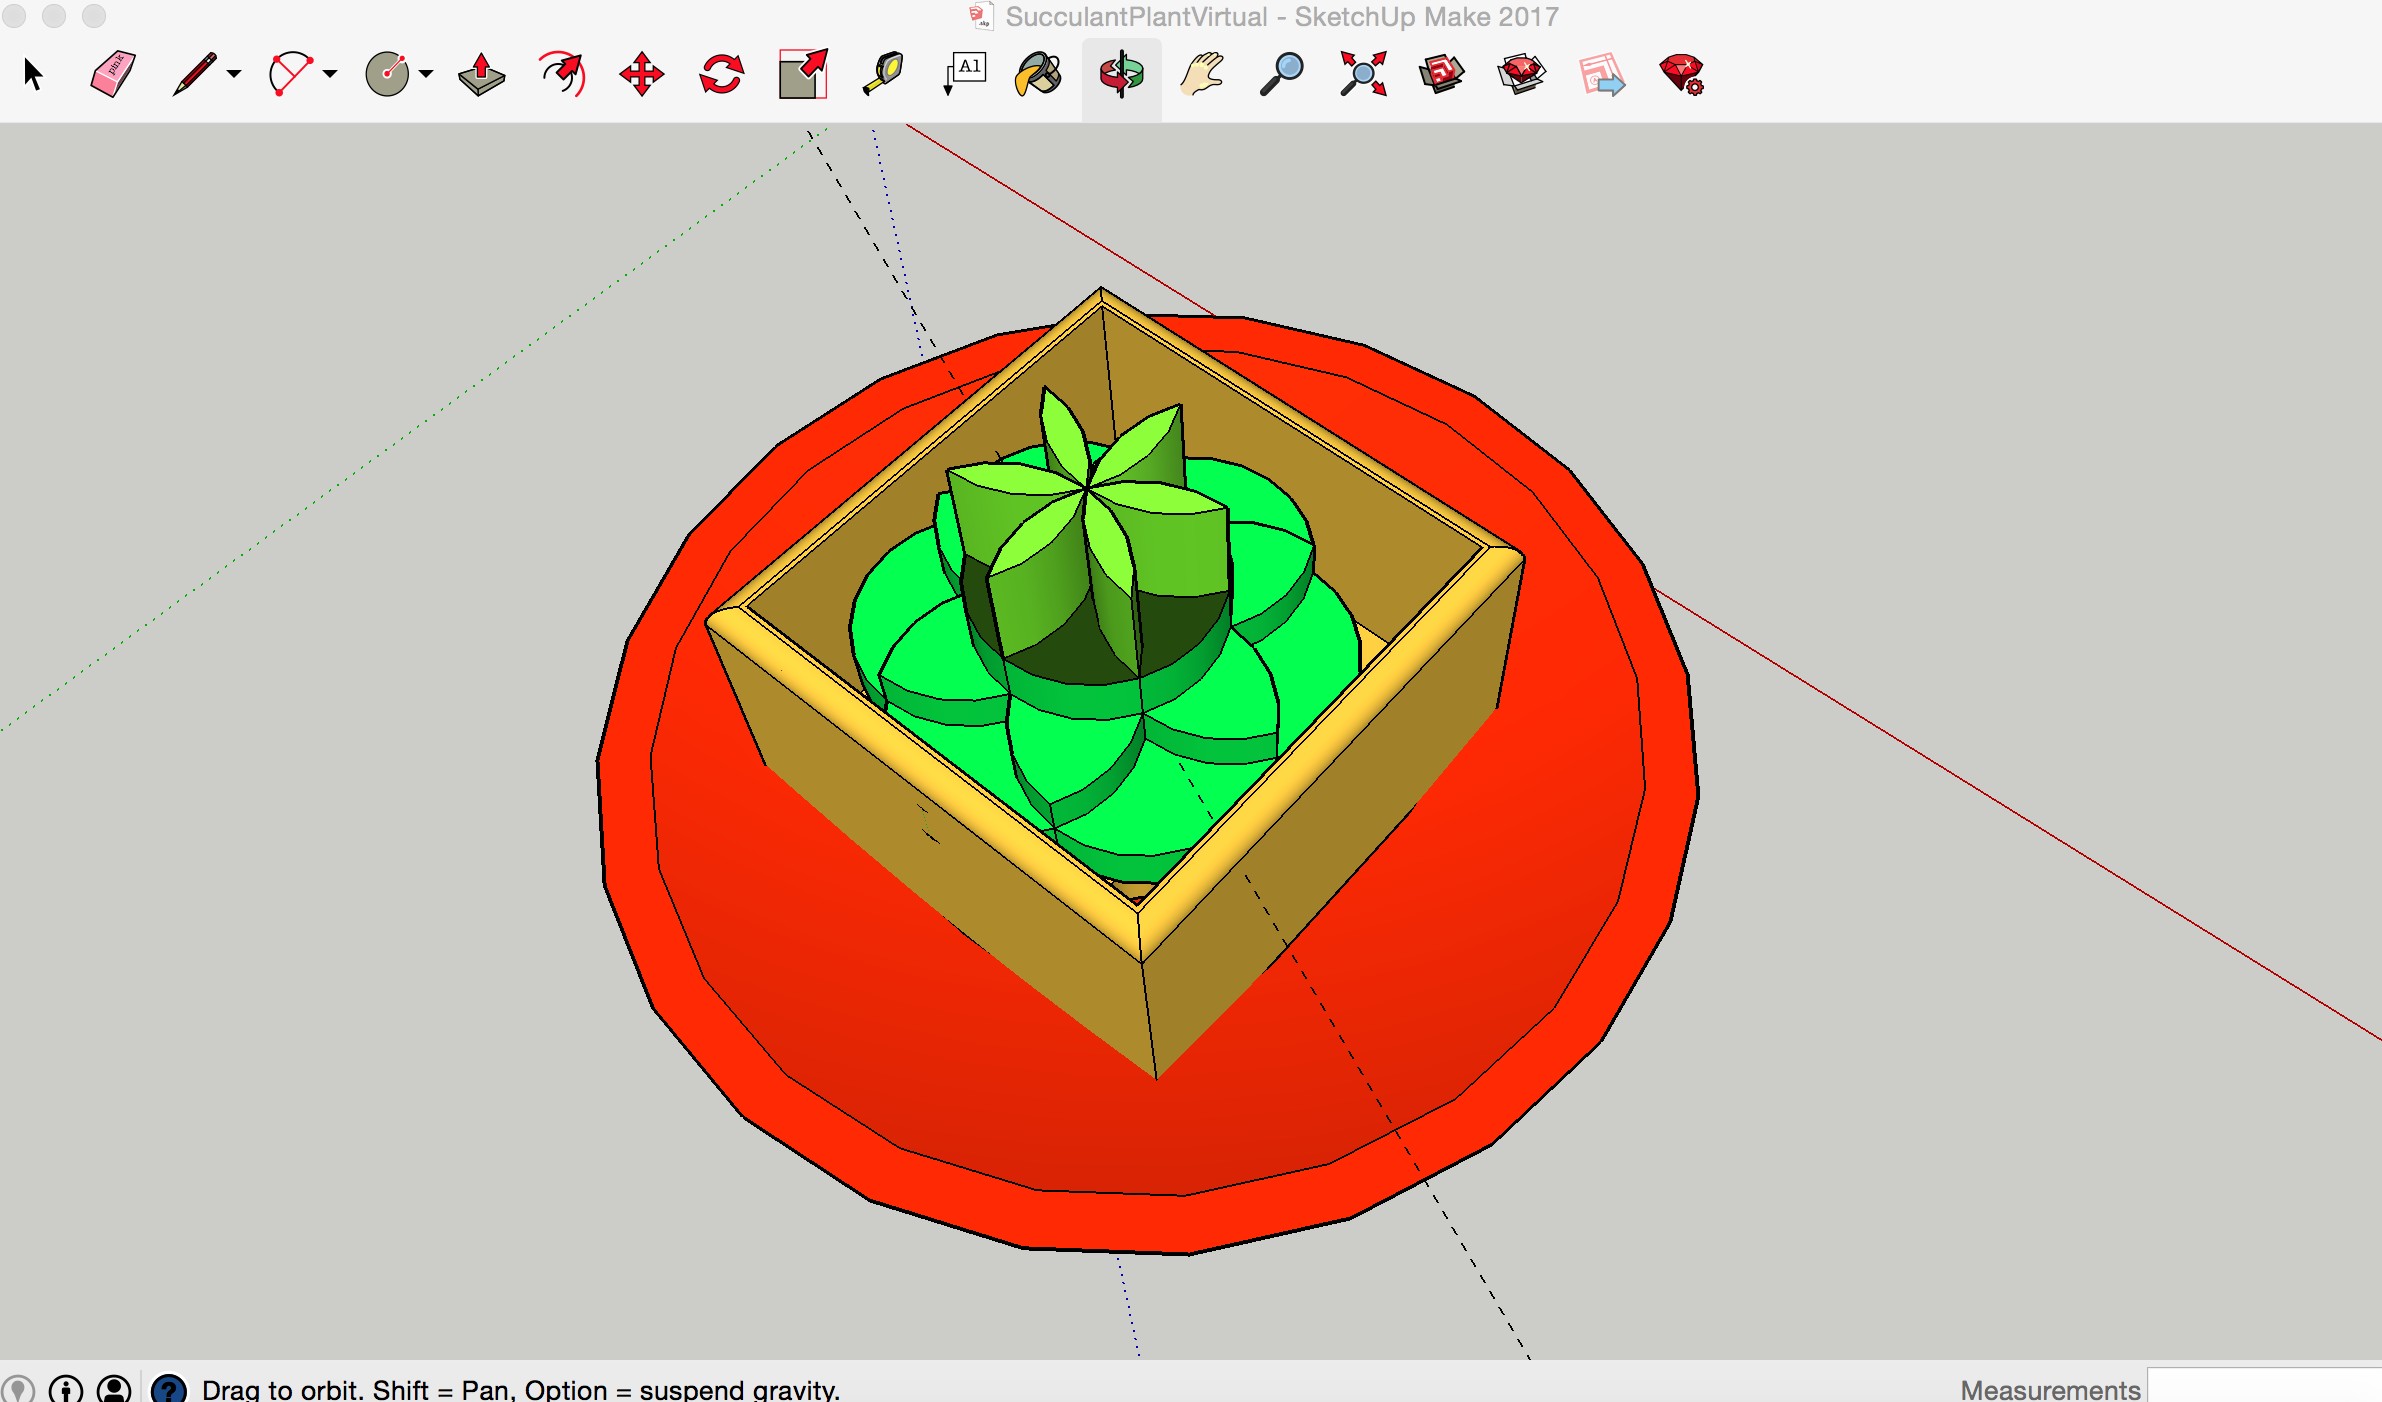Click the document icon in the title bar
Image resolution: width=2382 pixels, height=1402 pixels.
981,16
